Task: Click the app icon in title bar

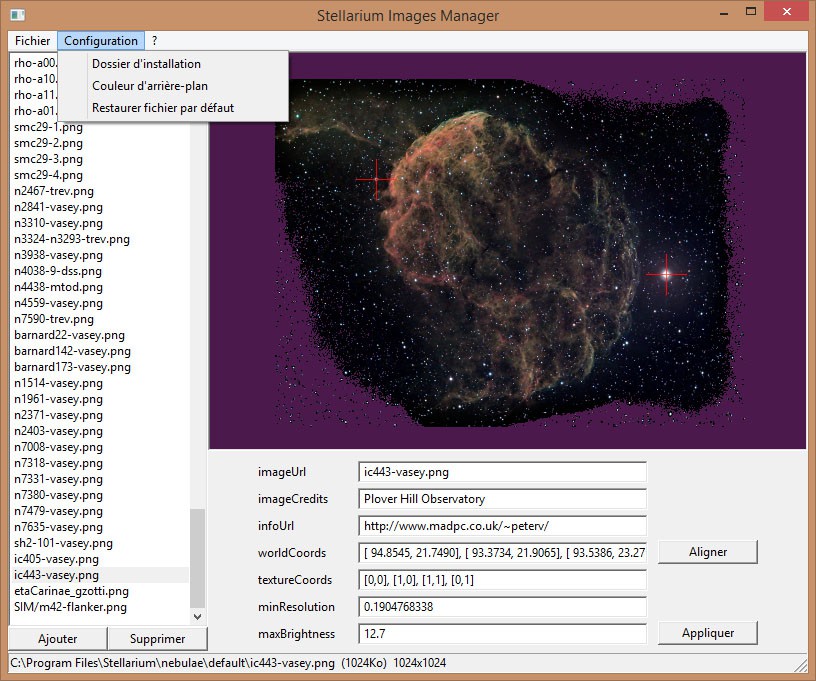Action: coord(18,15)
